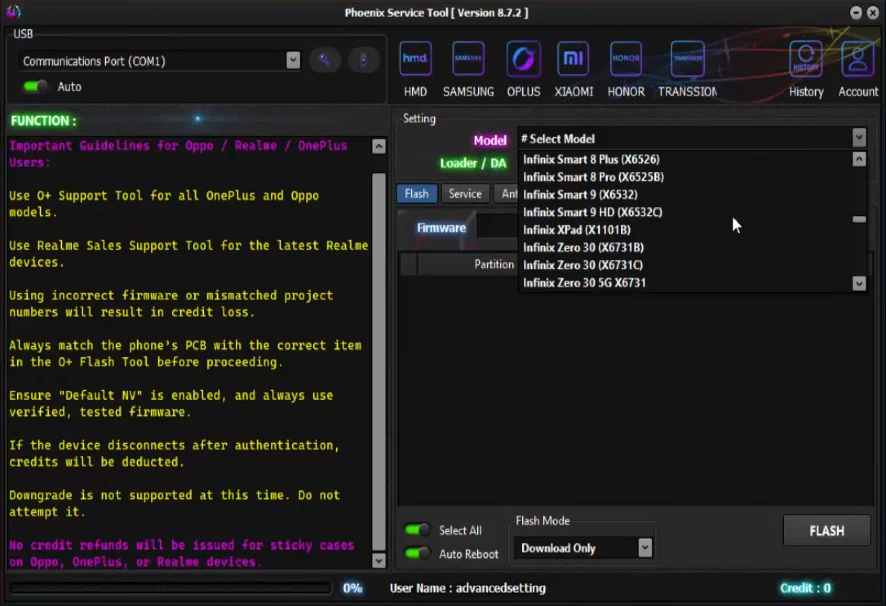Click the function log scroll-down arrow
This screenshot has width=886, height=606.
point(379,560)
